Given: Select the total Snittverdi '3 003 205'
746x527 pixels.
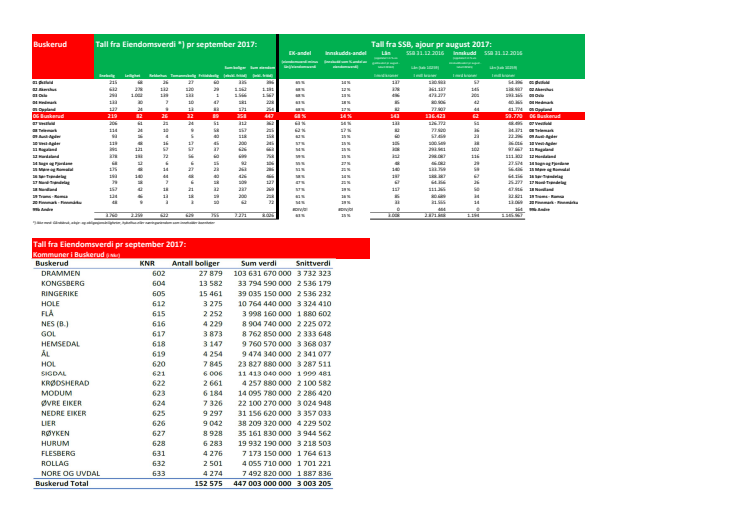Looking at the screenshot, I should 314,484.
